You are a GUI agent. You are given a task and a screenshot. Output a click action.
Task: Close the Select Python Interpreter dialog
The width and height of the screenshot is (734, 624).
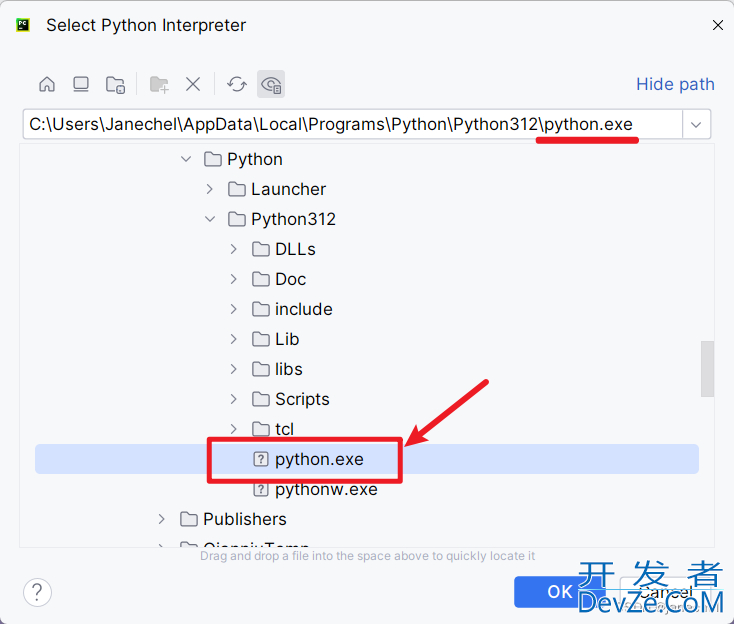point(718,25)
